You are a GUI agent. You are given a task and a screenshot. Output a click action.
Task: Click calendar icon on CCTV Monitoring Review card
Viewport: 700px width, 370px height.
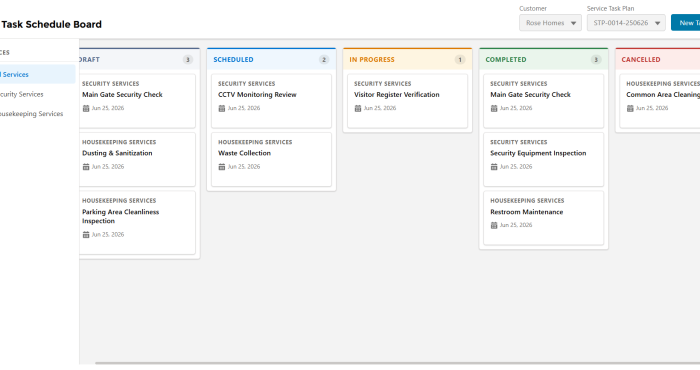(x=221, y=108)
